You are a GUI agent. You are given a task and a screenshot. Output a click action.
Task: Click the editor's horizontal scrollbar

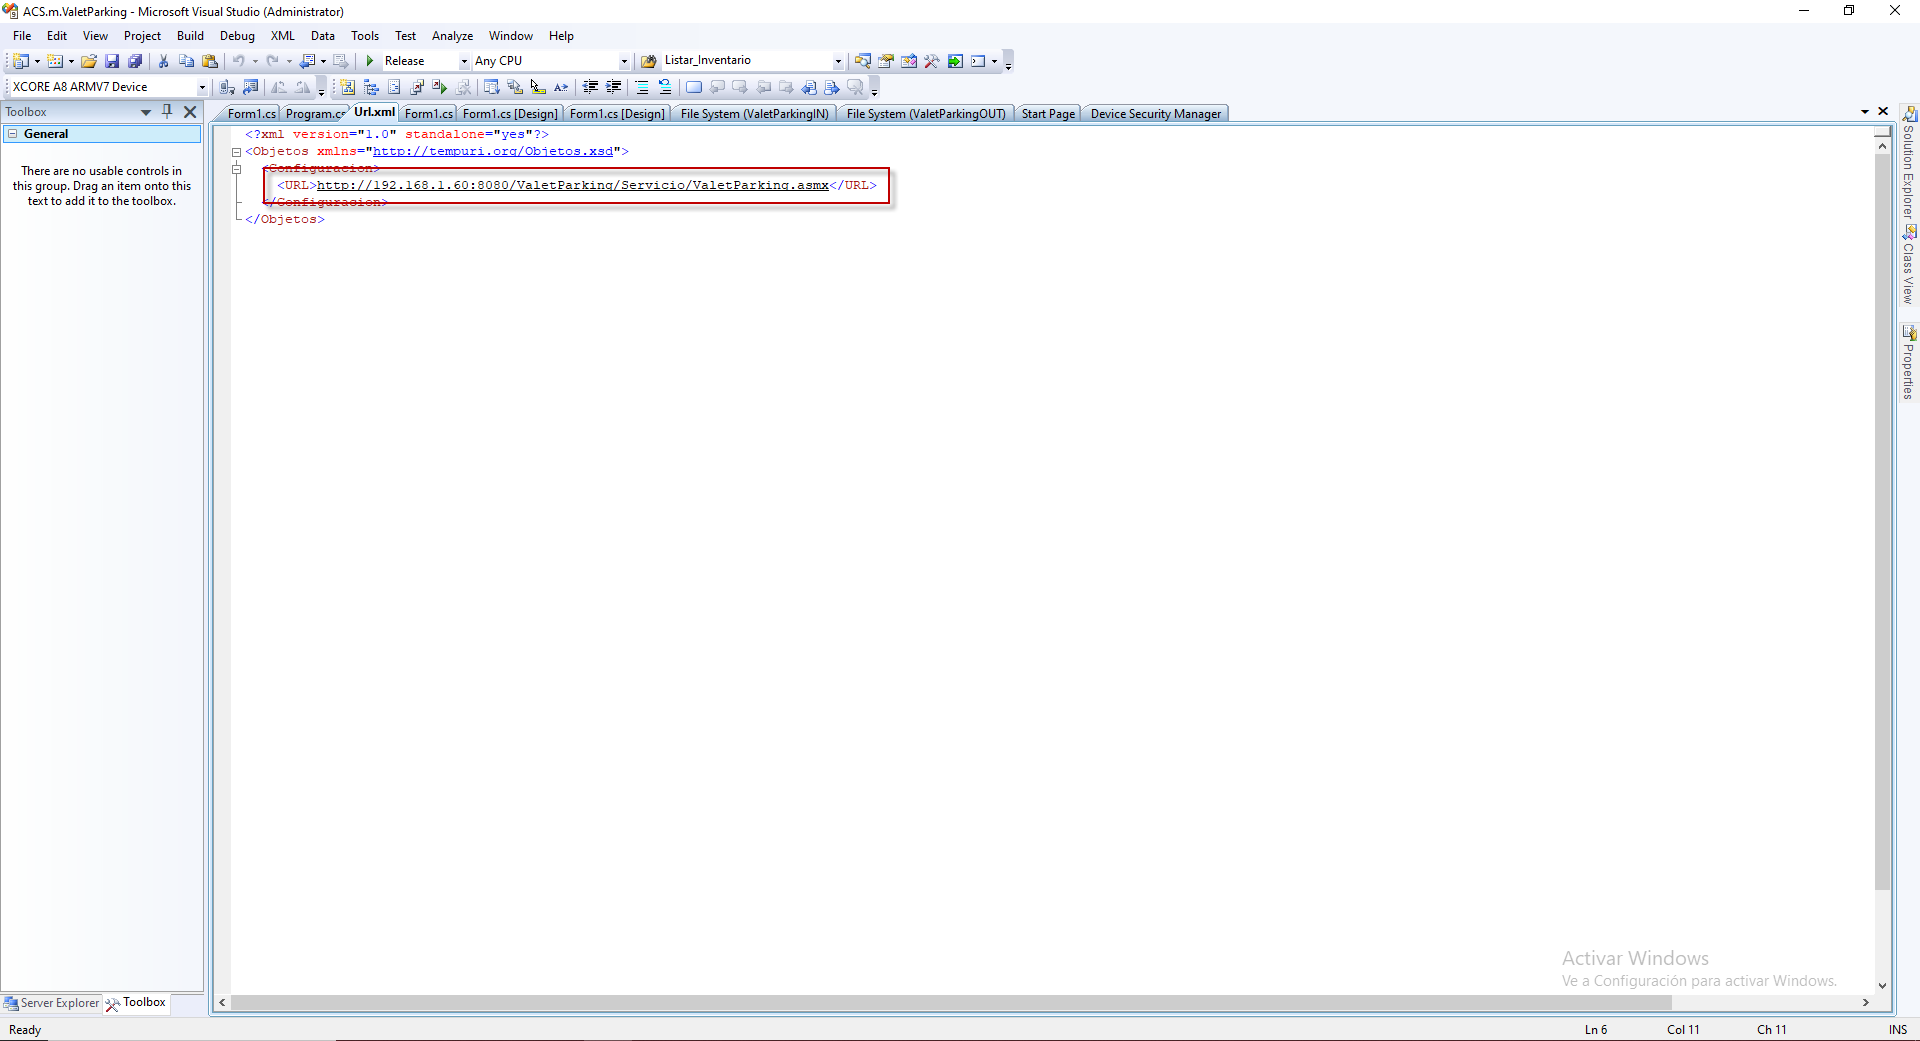[1000, 1002]
